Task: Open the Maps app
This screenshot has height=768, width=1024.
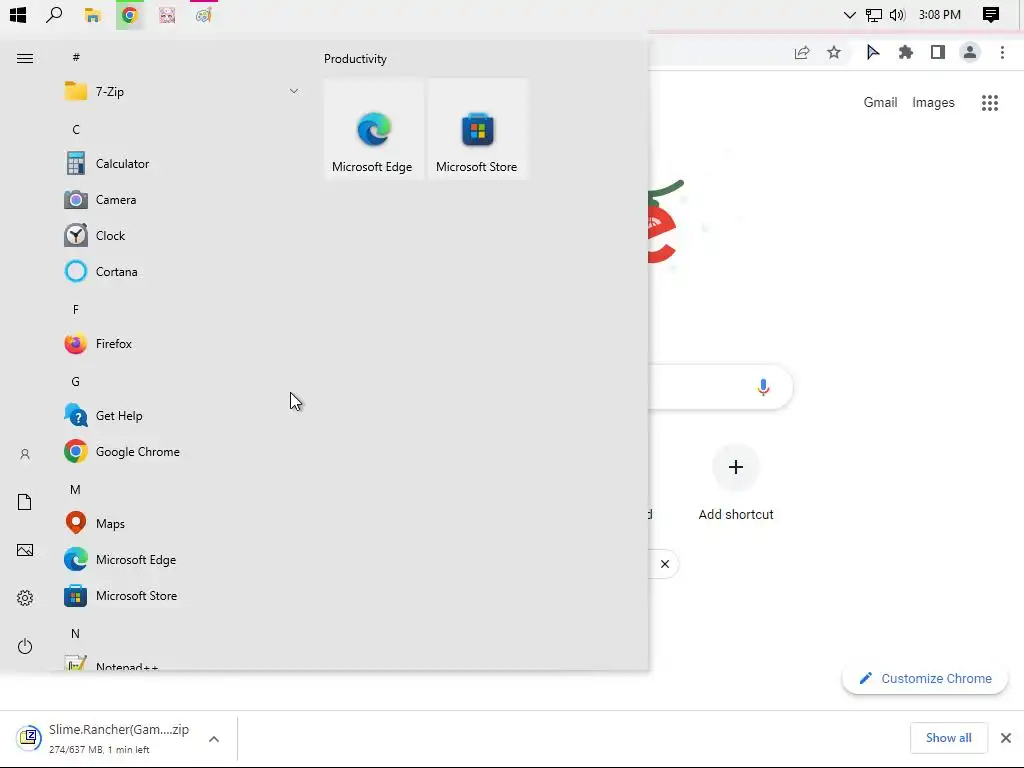Action: click(x=182, y=524)
